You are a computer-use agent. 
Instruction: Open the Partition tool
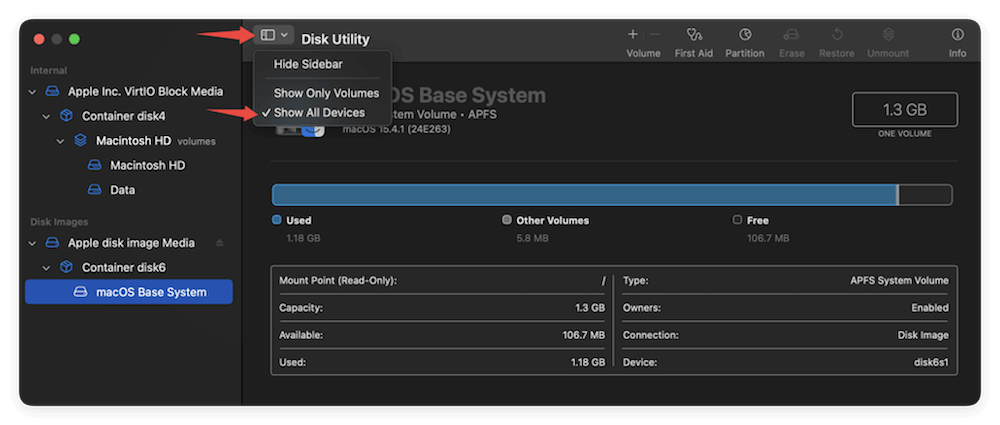tap(745, 34)
